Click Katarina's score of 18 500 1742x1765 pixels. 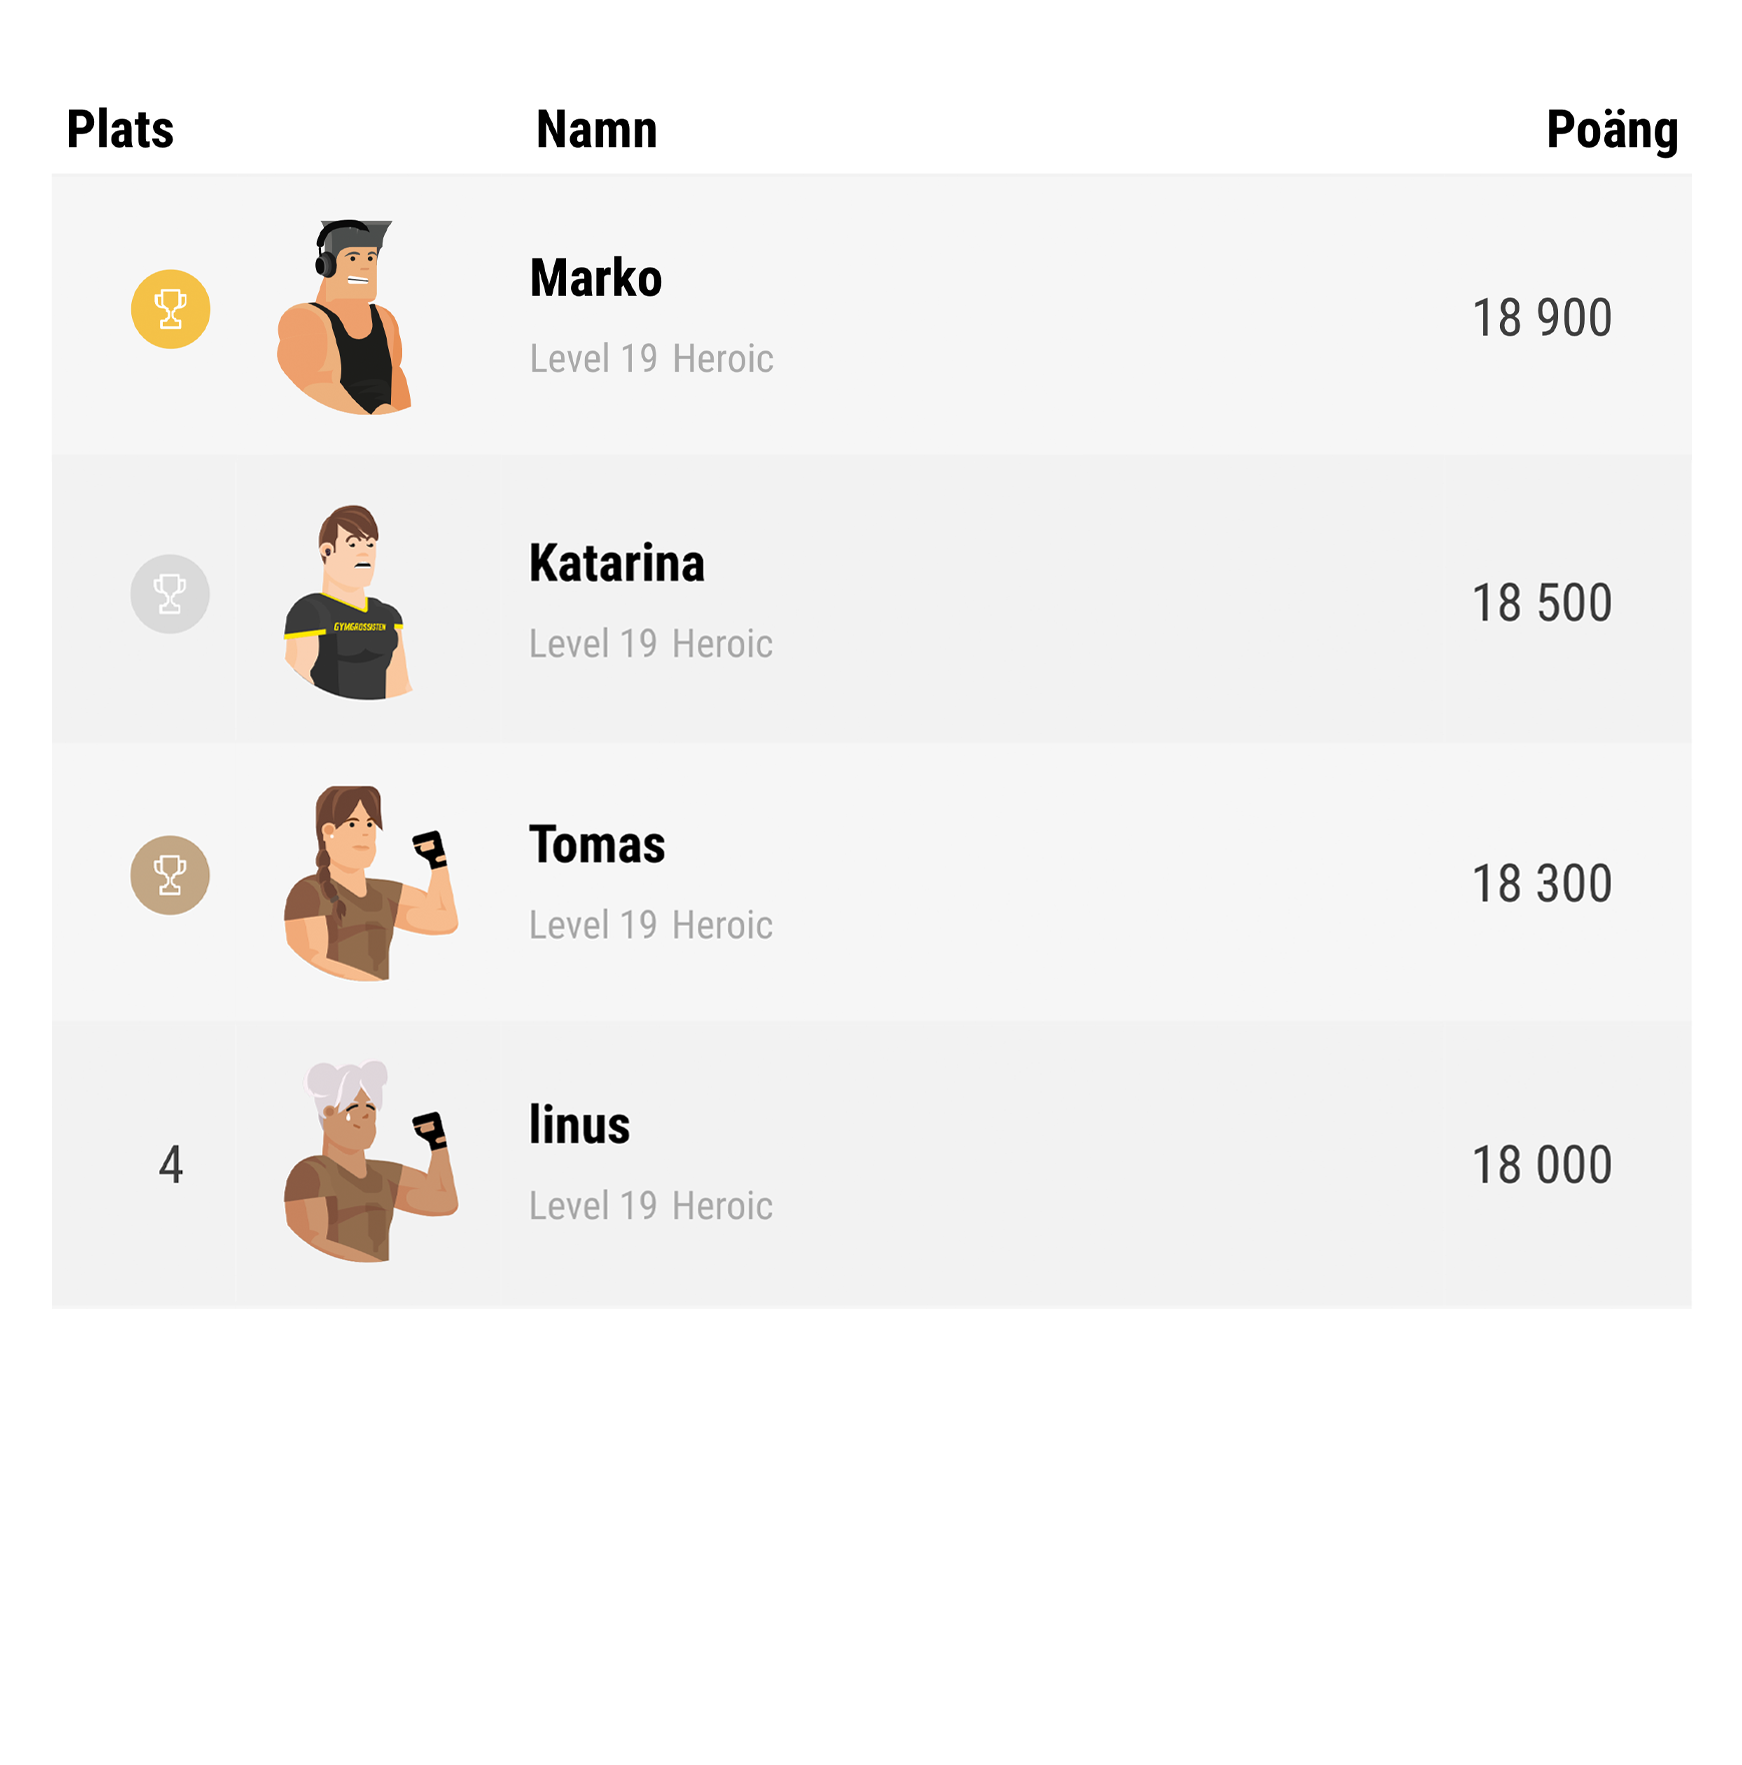click(1542, 603)
